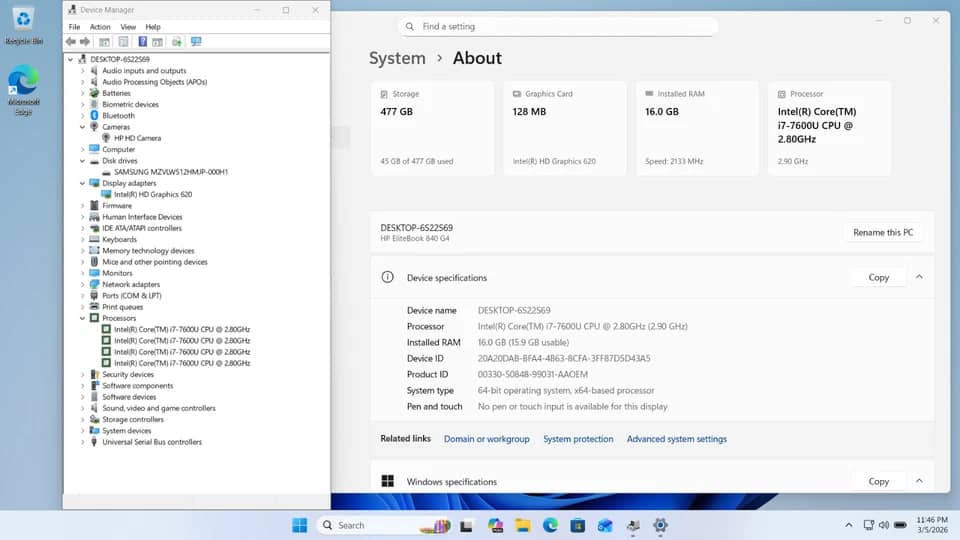Click the Graphics Card 128 MB card

pos(564,128)
